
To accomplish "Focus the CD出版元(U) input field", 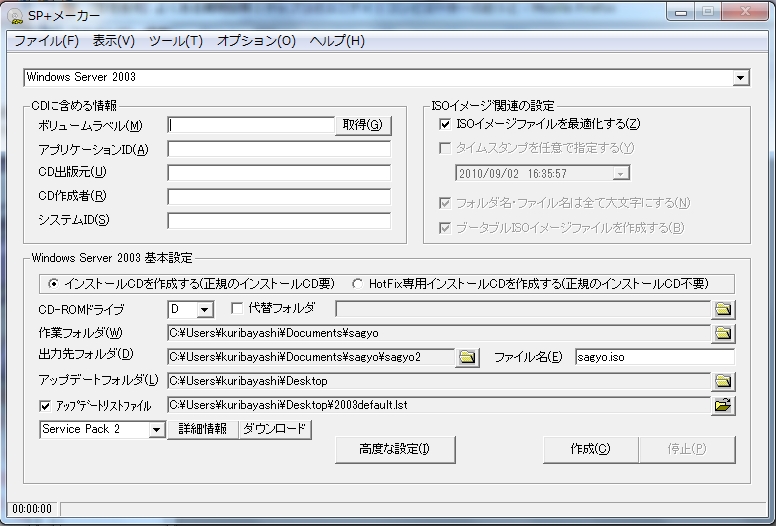I will [x=279, y=173].
